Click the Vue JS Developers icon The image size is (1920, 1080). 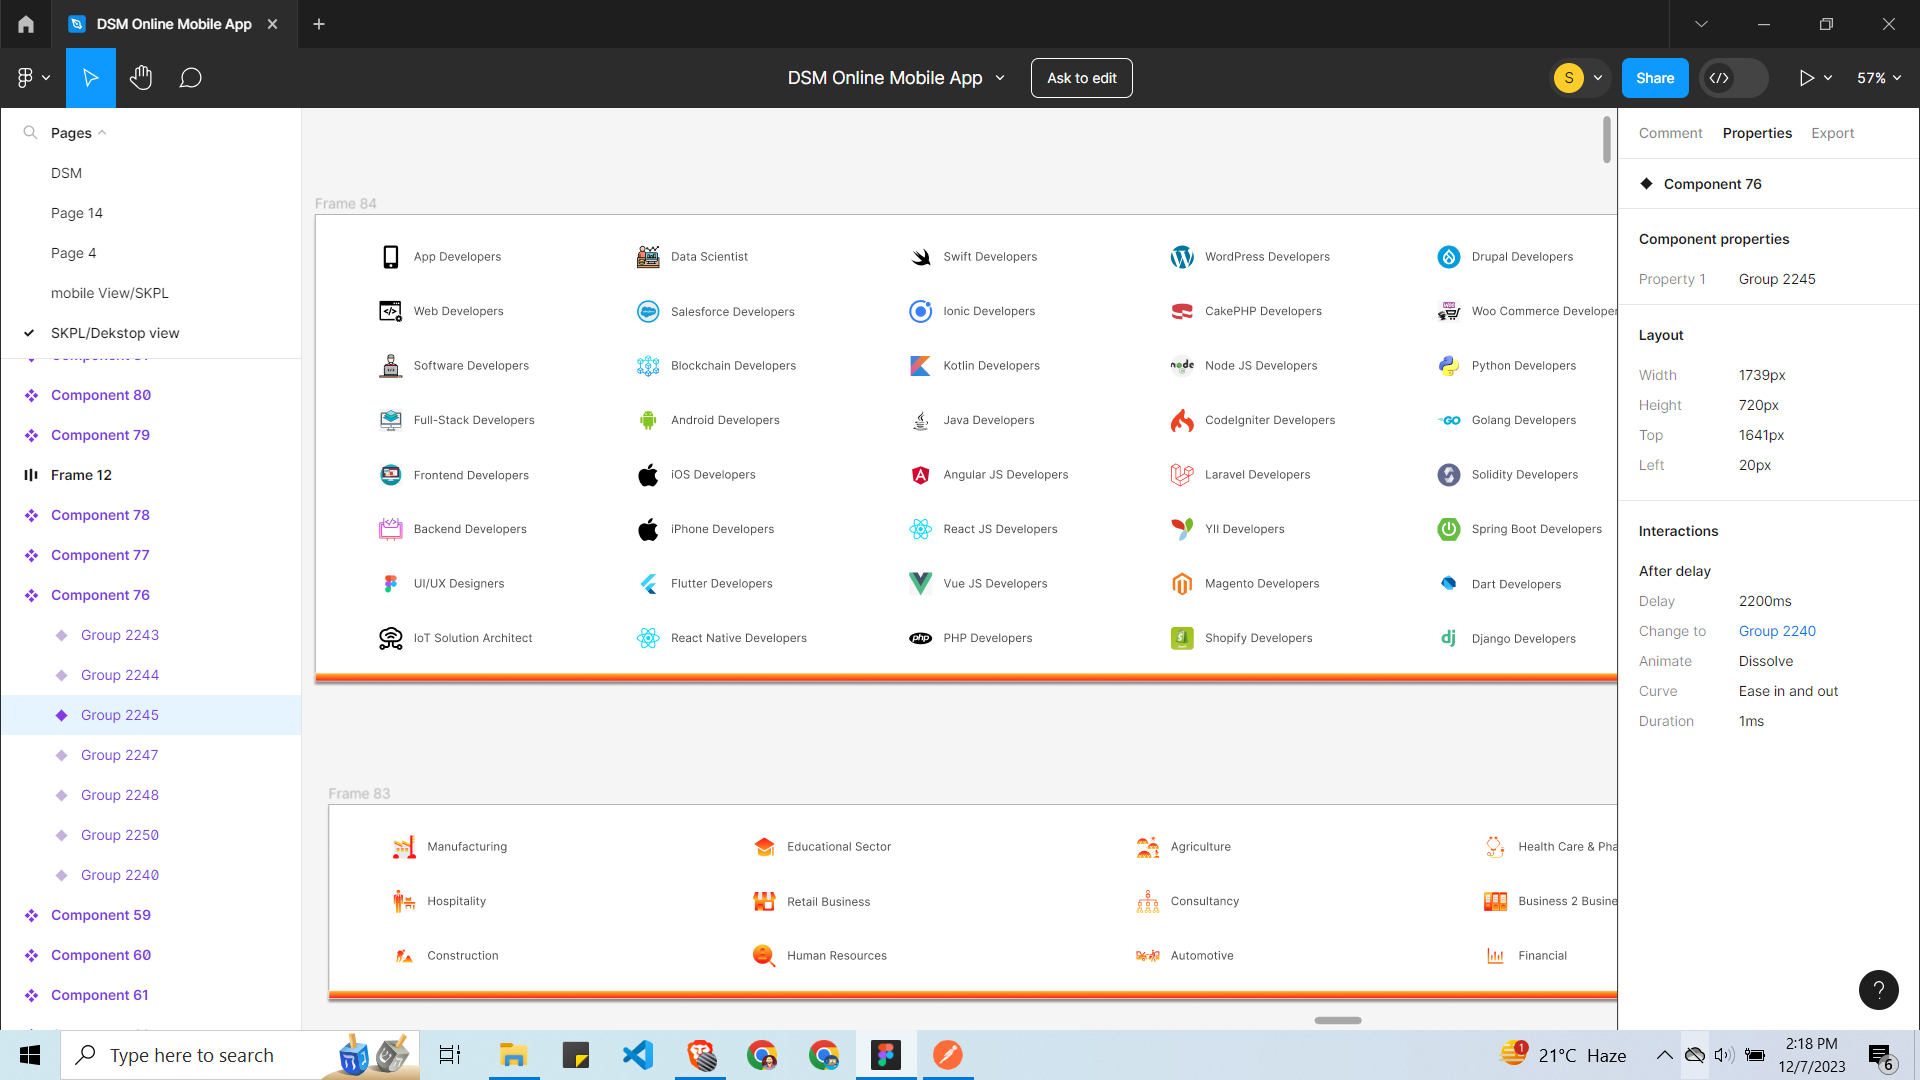point(920,583)
